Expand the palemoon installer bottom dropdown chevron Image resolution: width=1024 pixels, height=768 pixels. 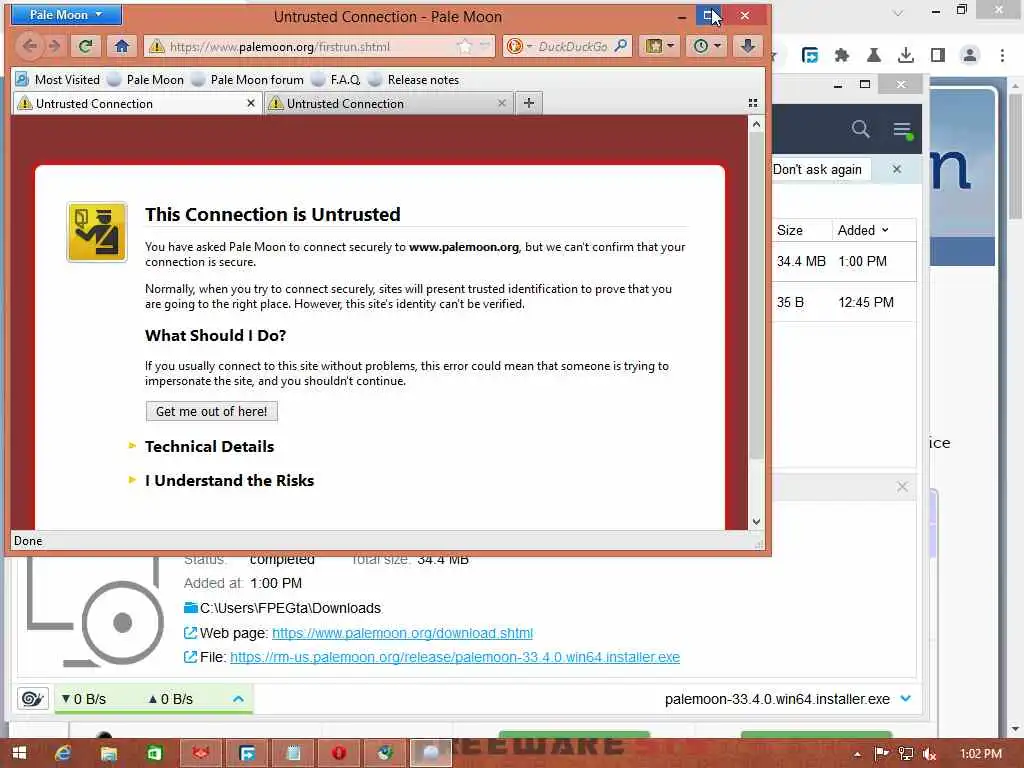[x=906, y=699]
